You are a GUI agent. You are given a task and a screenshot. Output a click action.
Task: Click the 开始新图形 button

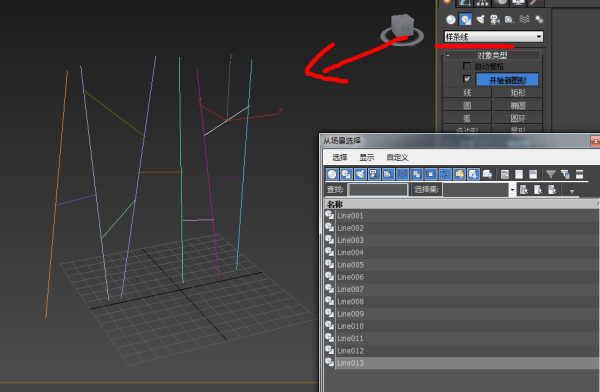[x=507, y=80]
